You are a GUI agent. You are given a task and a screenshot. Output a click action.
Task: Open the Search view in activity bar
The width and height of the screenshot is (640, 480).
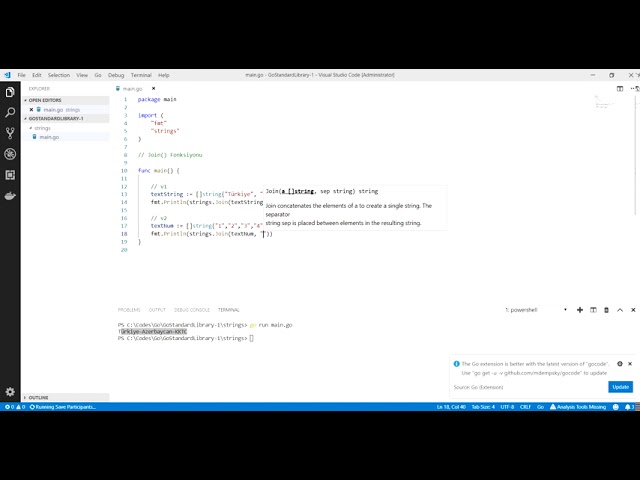[10, 113]
